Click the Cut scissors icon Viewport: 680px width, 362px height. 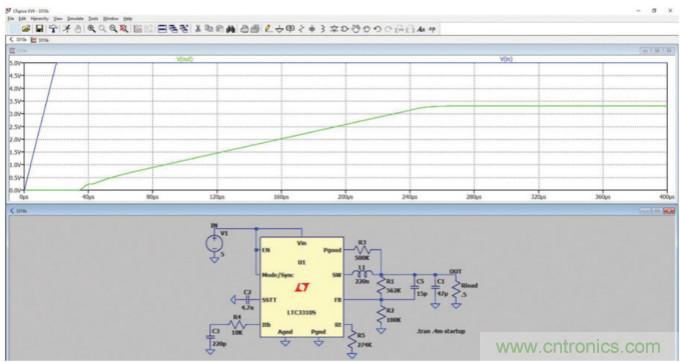point(198,29)
